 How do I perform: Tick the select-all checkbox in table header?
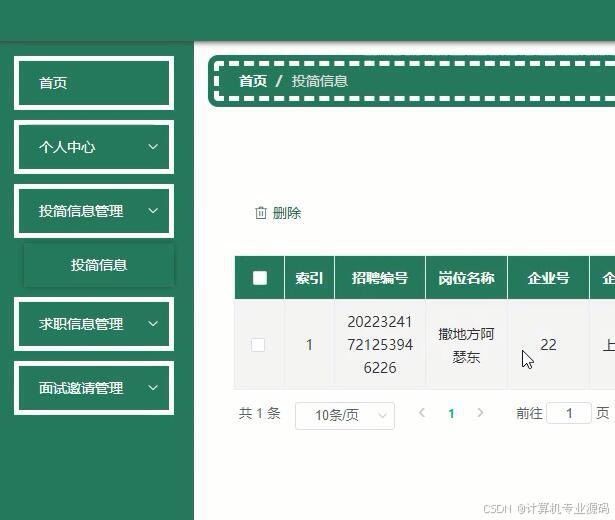pyautogui.click(x=260, y=278)
